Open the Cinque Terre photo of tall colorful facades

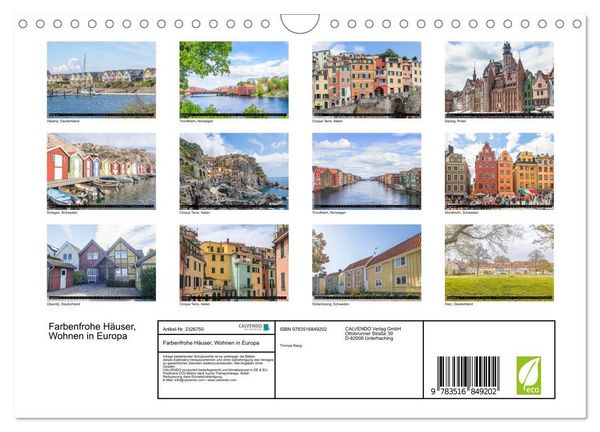click(367, 80)
